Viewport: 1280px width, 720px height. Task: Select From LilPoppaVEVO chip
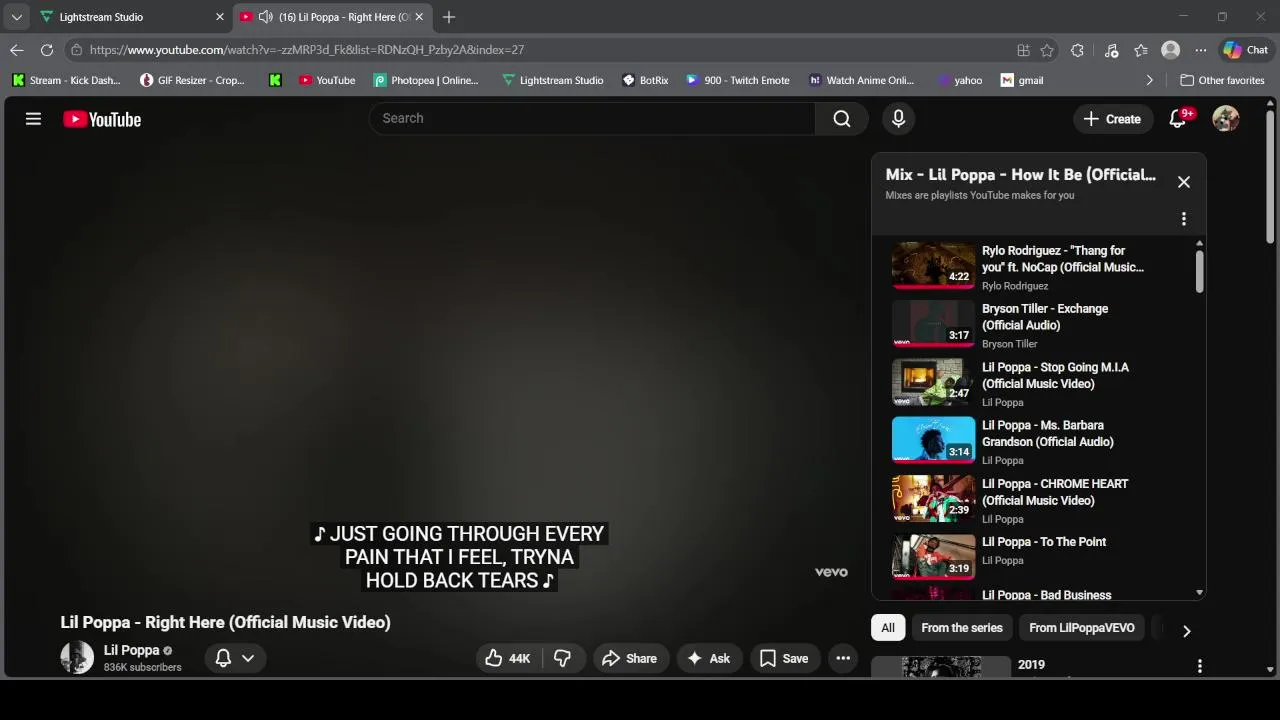pyautogui.click(x=1082, y=628)
